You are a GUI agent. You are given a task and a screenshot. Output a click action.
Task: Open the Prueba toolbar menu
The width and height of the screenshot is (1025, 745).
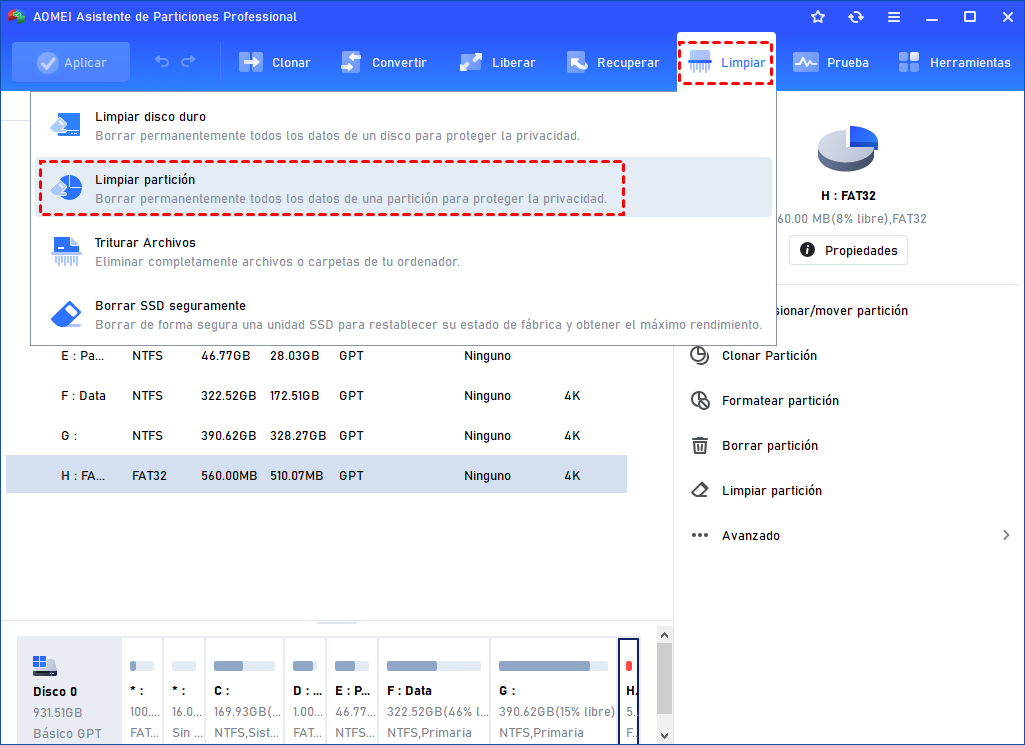(x=831, y=62)
